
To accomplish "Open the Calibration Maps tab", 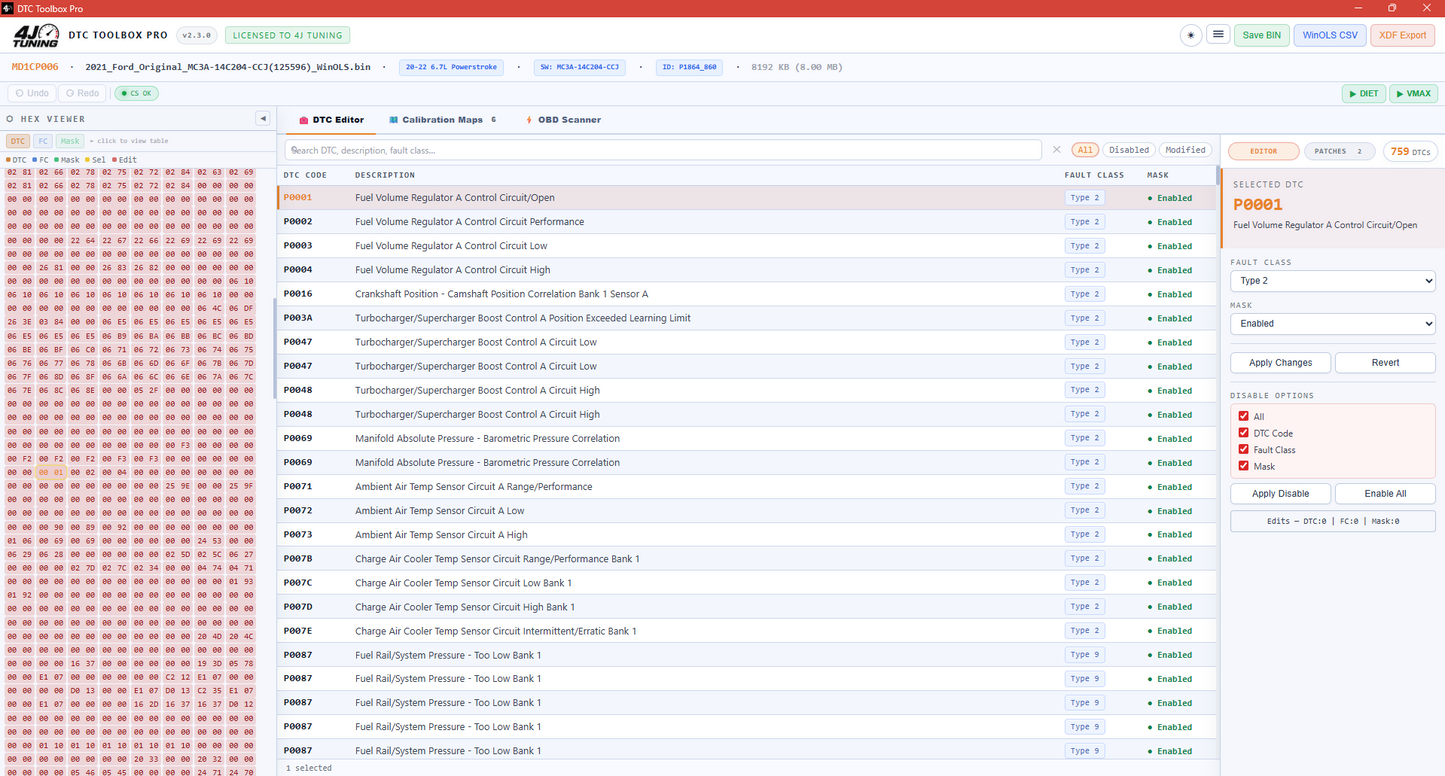I will (x=442, y=120).
